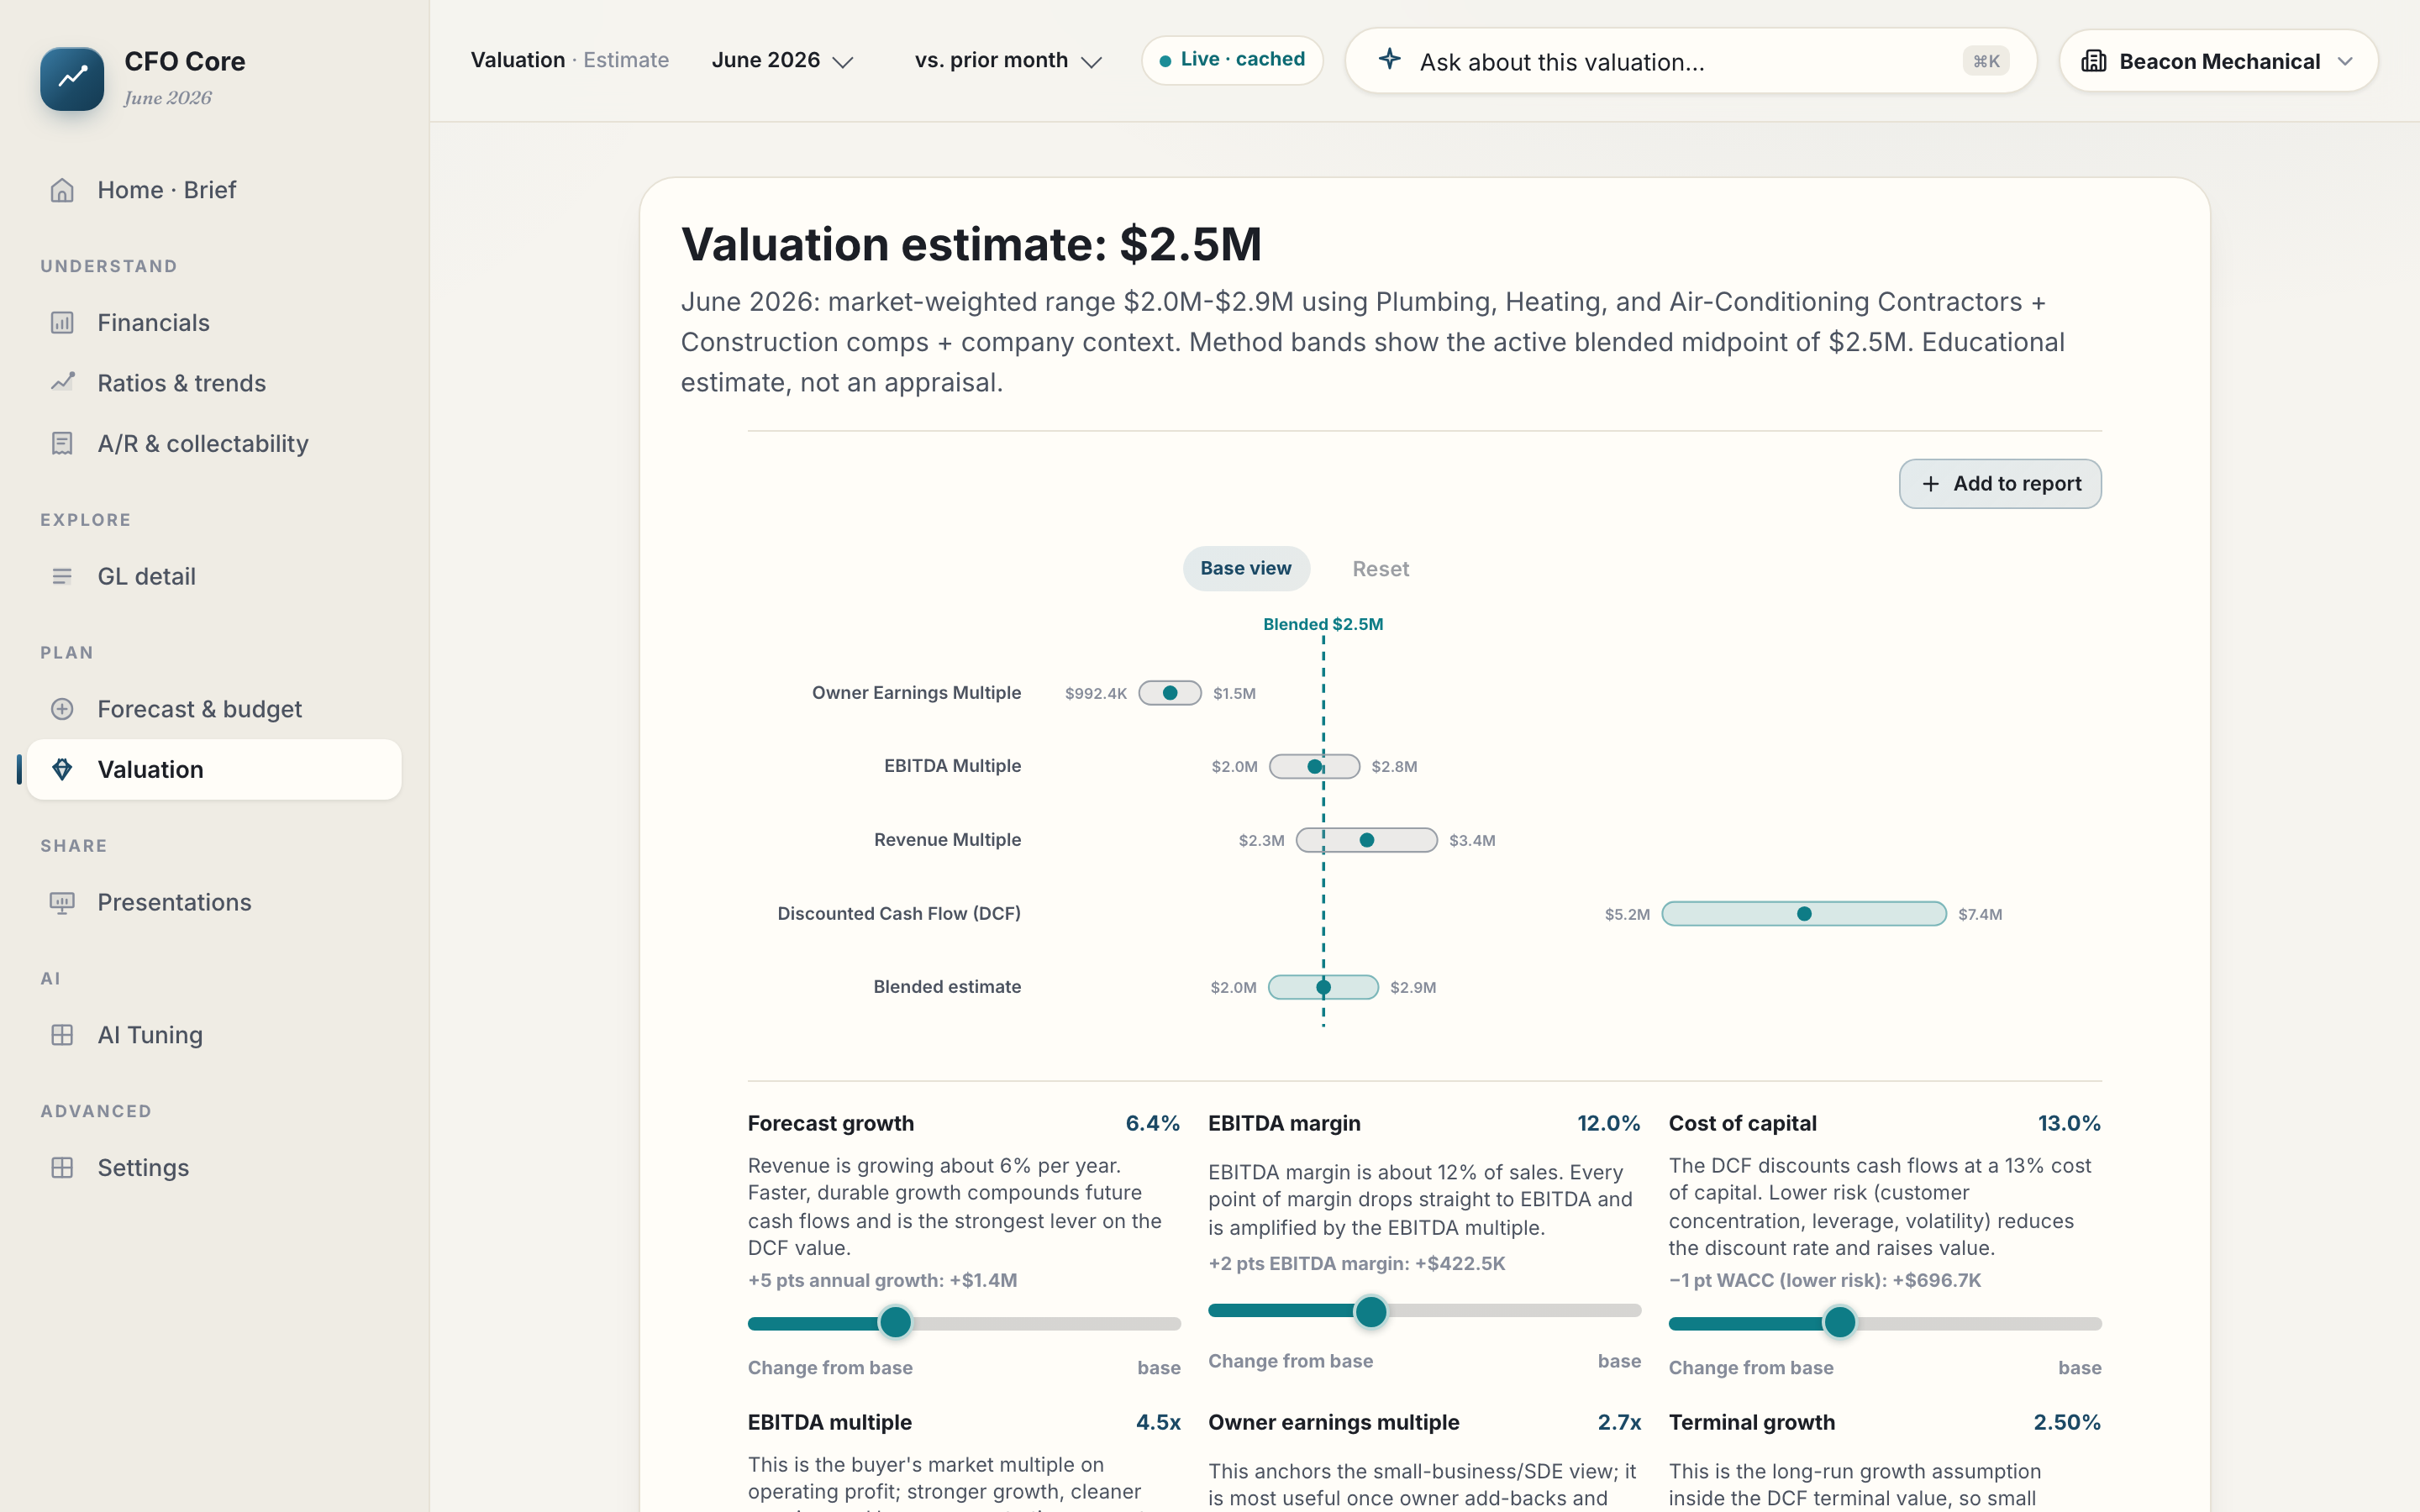The image size is (2420, 1512).
Task: Click '−1 pt WACC (lower risk)' text
Action: (1778, 1280)
